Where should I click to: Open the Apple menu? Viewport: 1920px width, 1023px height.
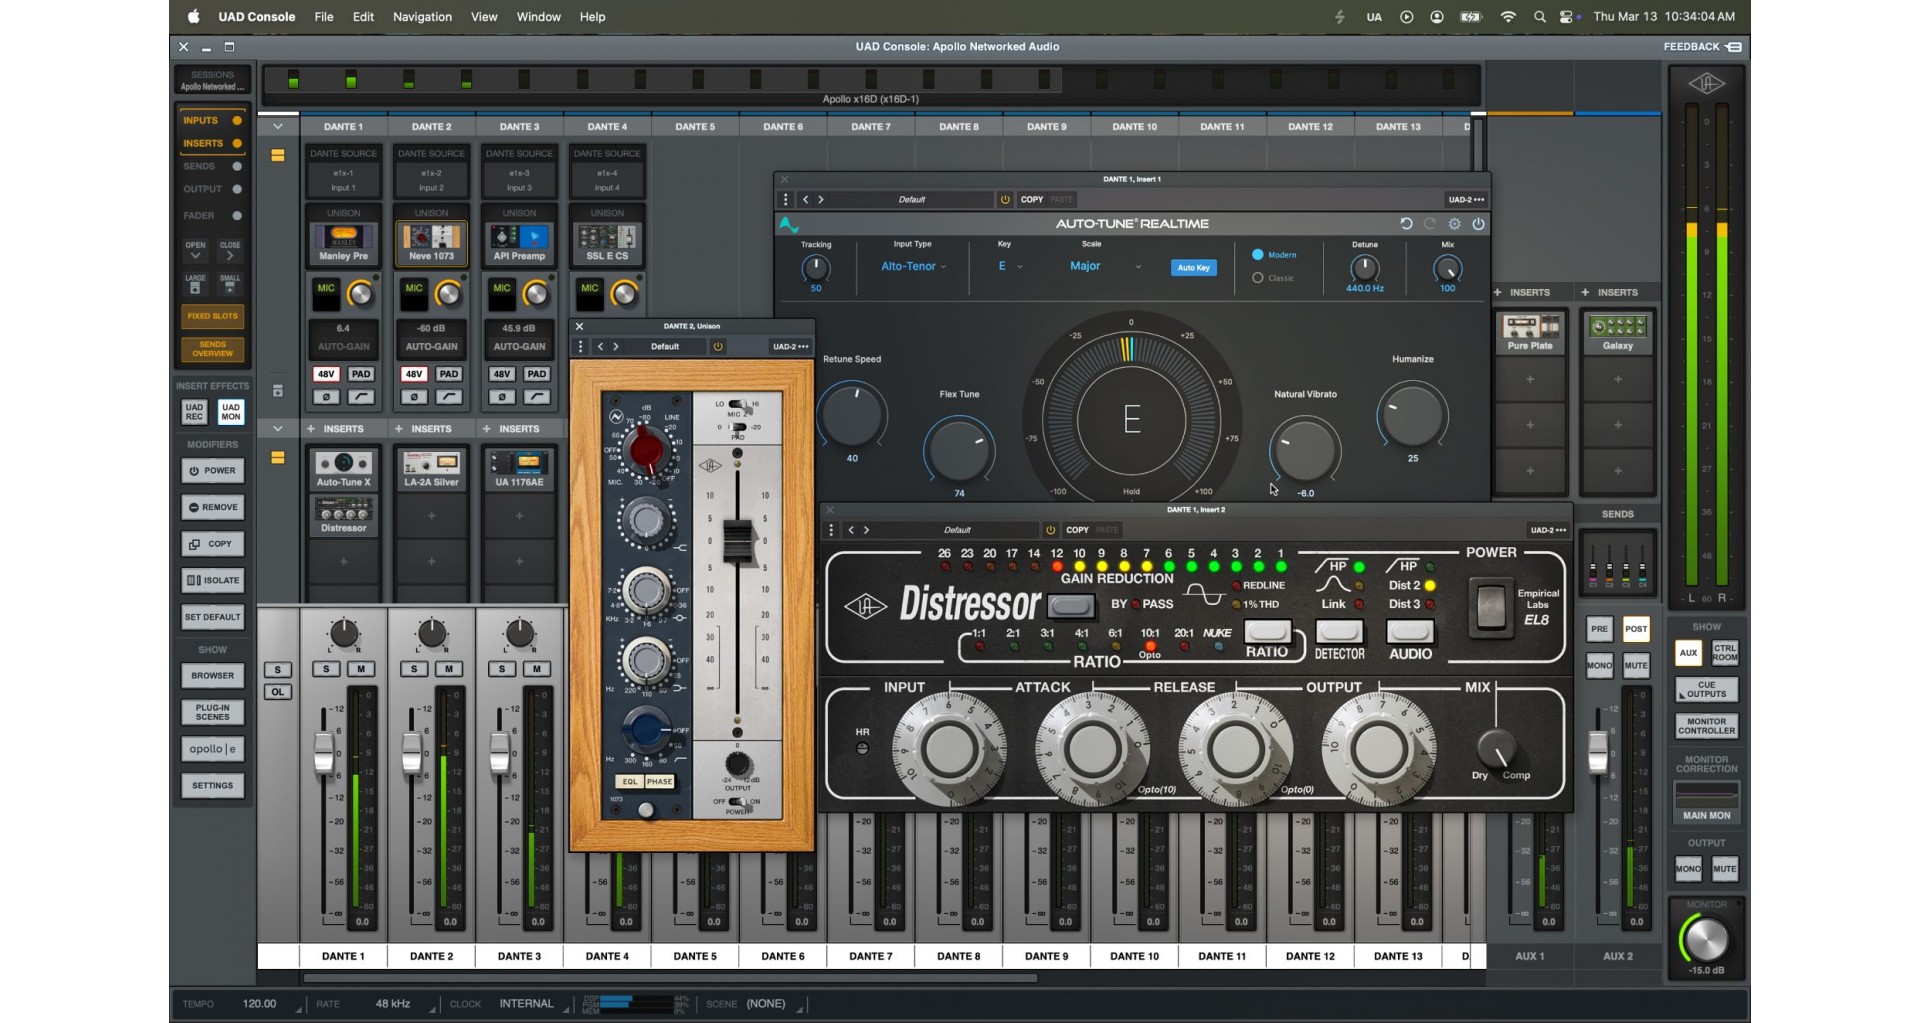coord(193,17)
